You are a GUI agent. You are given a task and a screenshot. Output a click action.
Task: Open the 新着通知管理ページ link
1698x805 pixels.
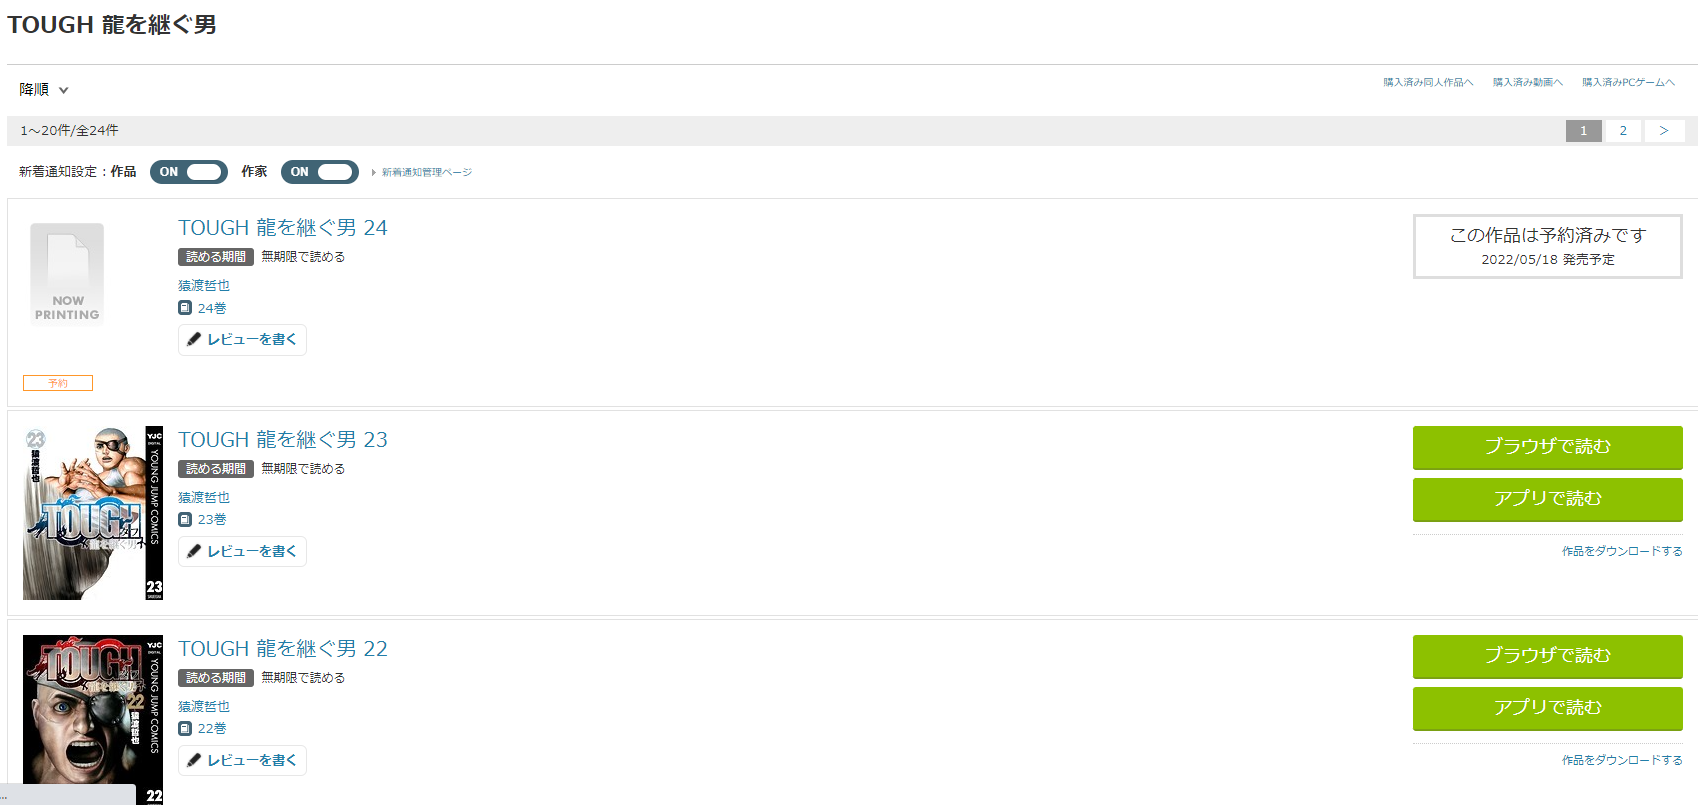click(x=427, y=172)
